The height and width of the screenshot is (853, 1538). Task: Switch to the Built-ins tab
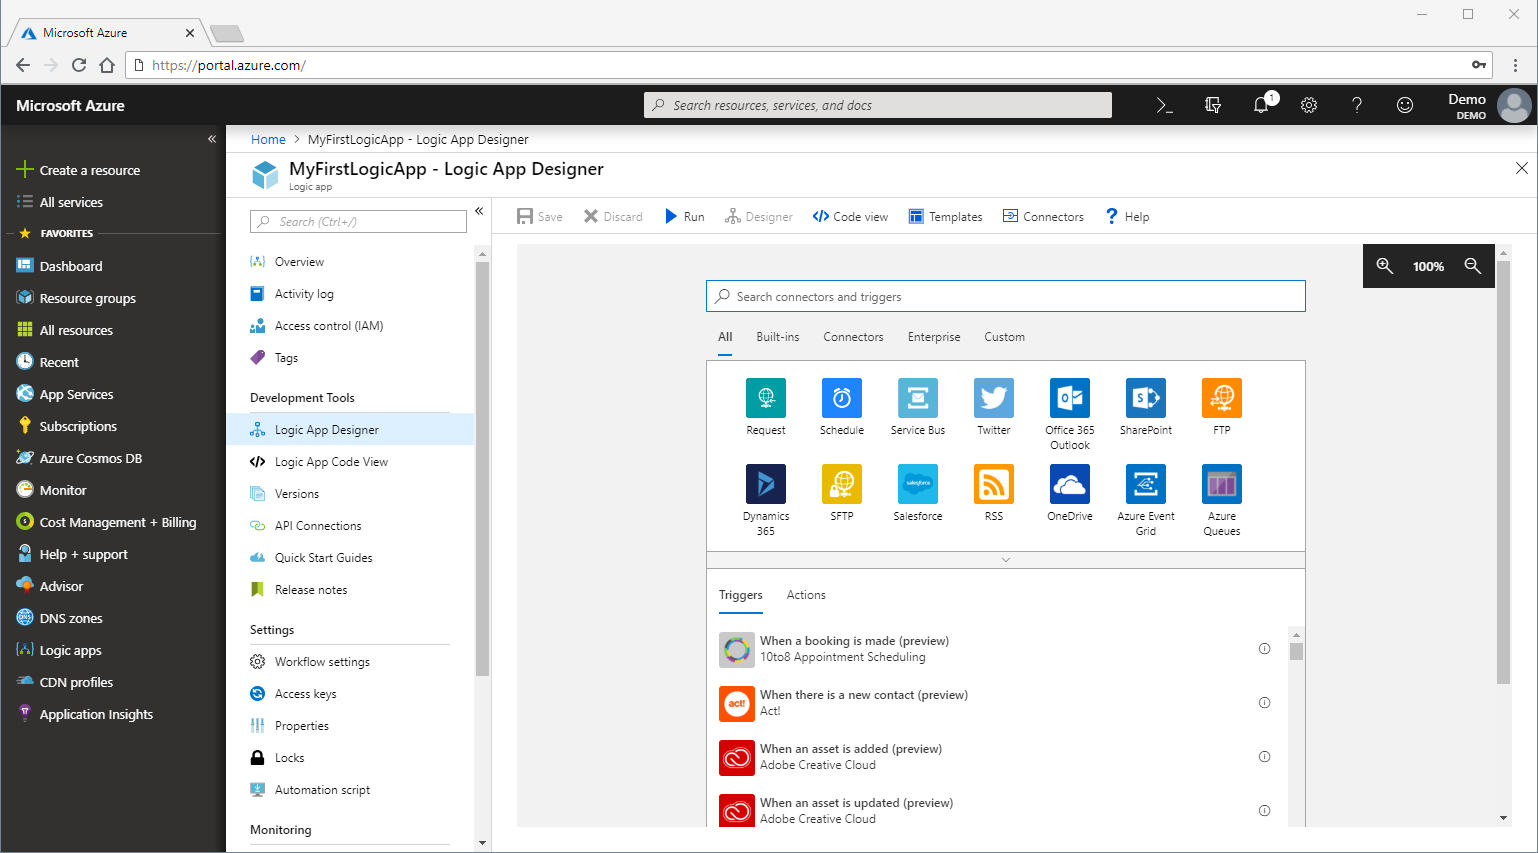tap(778, 337)
